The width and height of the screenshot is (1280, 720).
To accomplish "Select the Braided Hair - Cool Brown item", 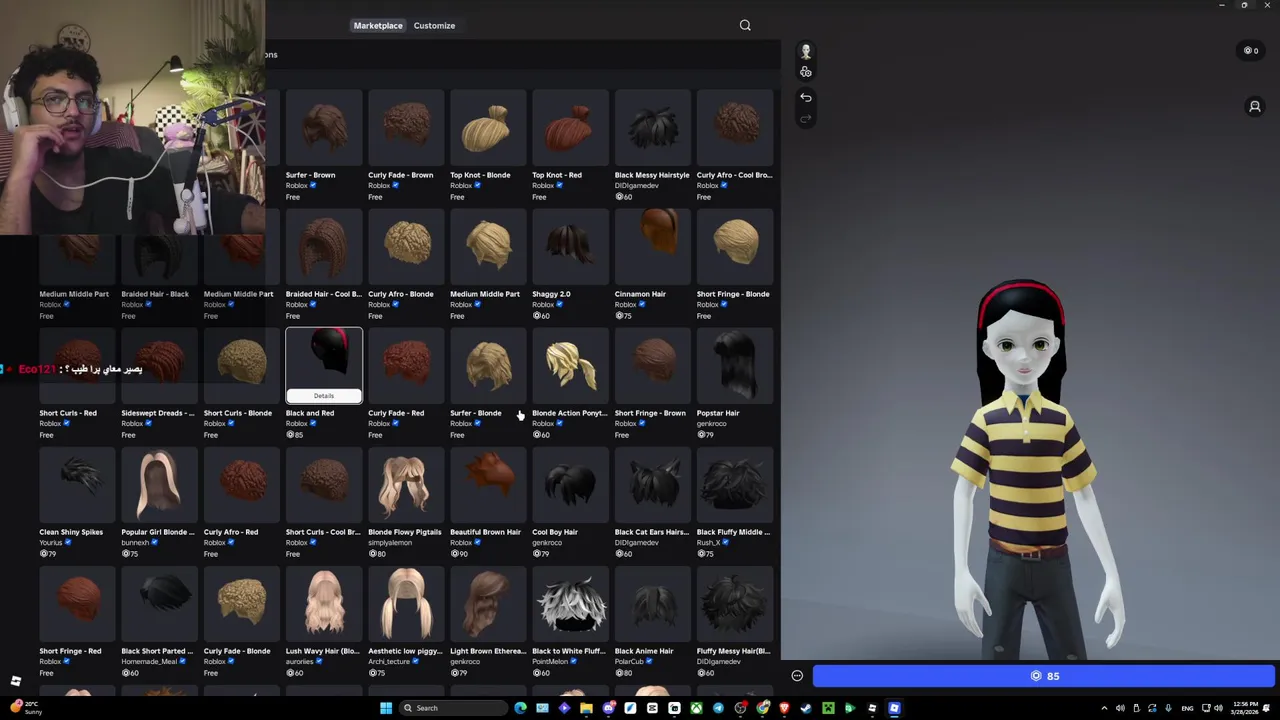I will (324, 265).
